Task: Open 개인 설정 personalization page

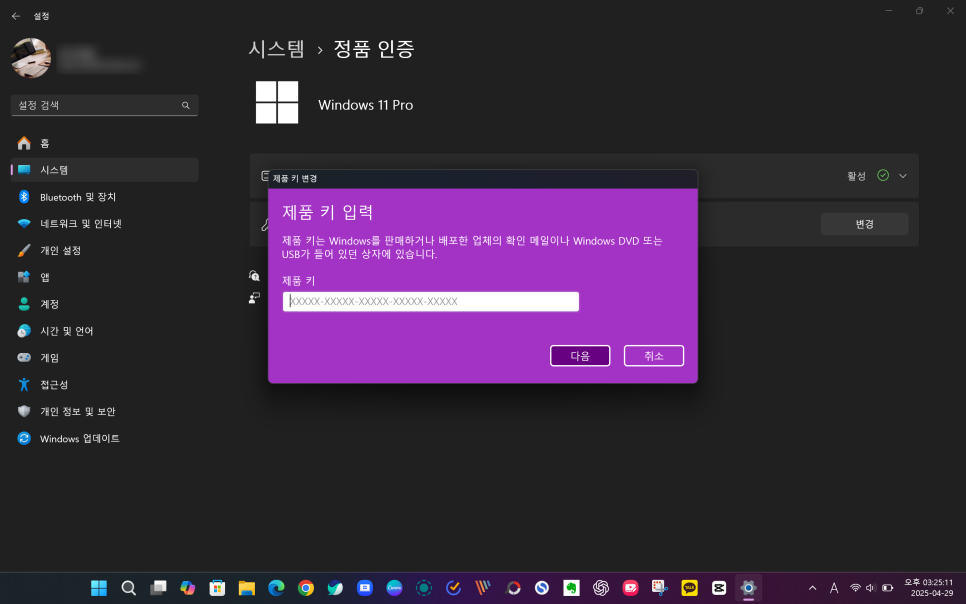Action: [x=104, y=250]
